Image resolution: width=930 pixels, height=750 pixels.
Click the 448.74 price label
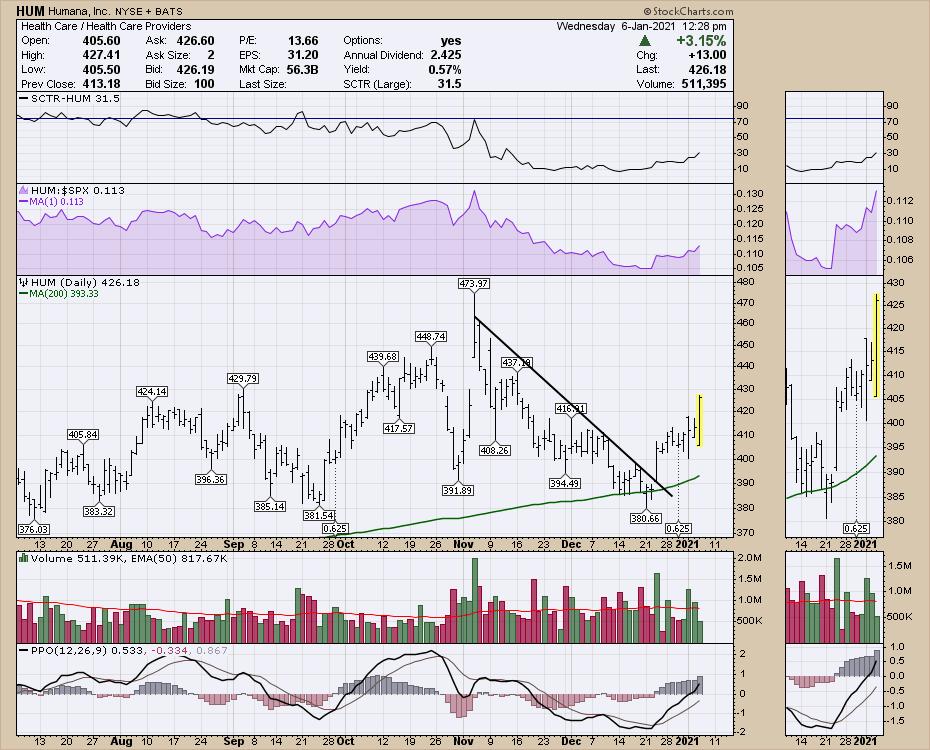[x=433, y=336]
